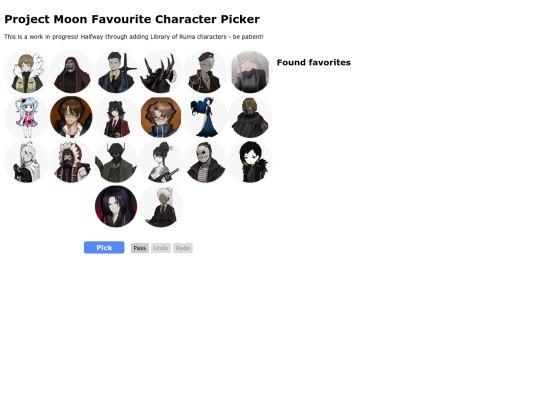Select the bearded man in fur hood

pyautogui.click(x=71, y=162)
